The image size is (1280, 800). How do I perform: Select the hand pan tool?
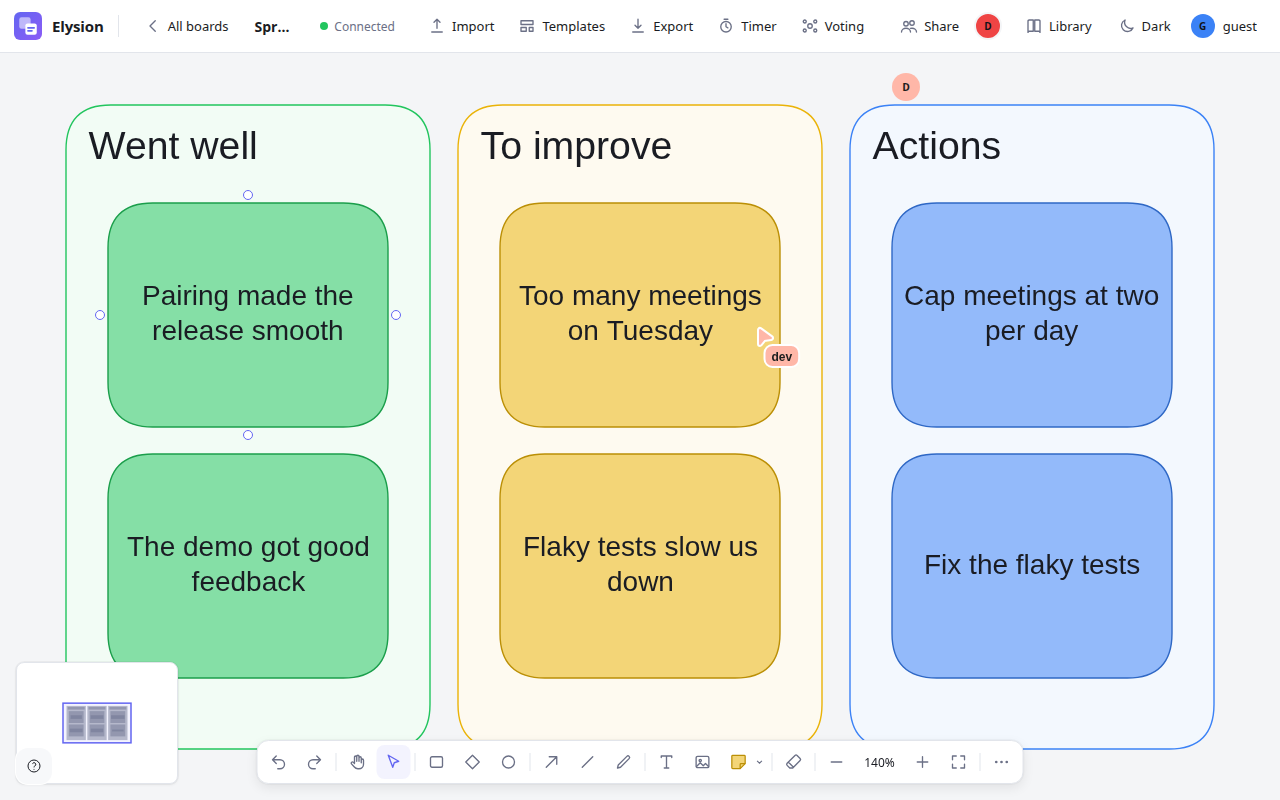pos(357,762)
